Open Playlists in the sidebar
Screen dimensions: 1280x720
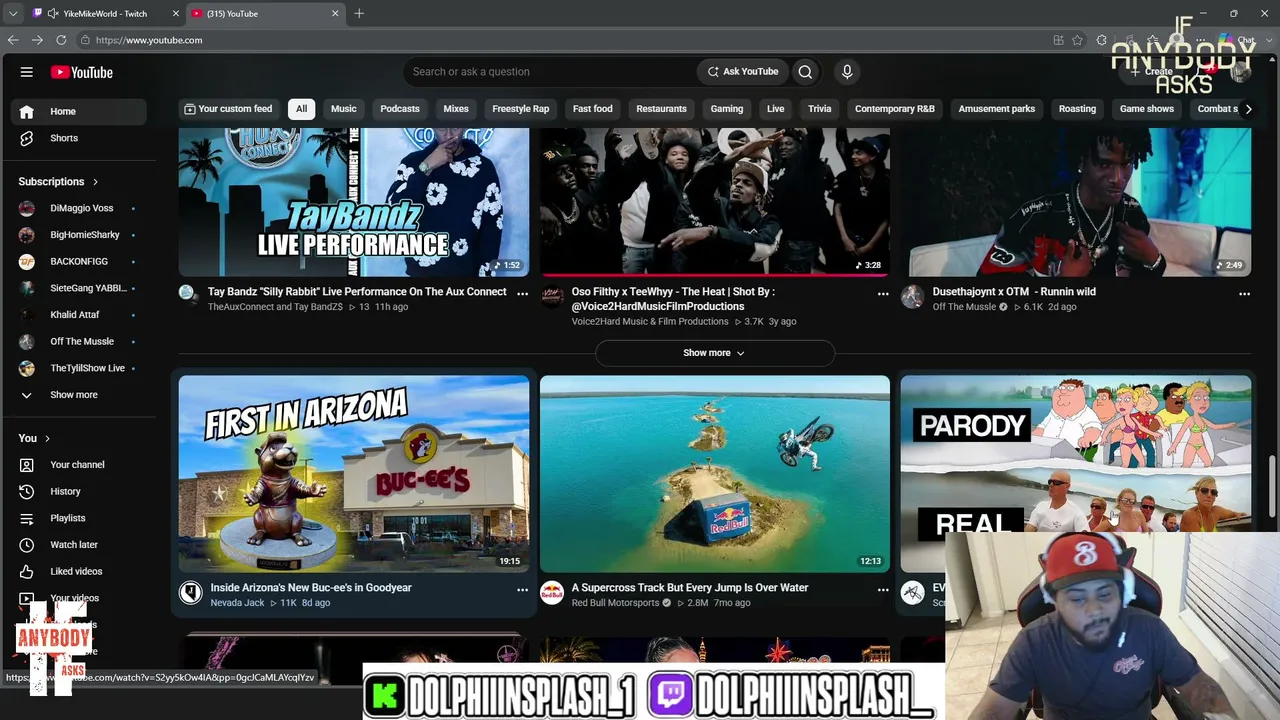[79, 518]
